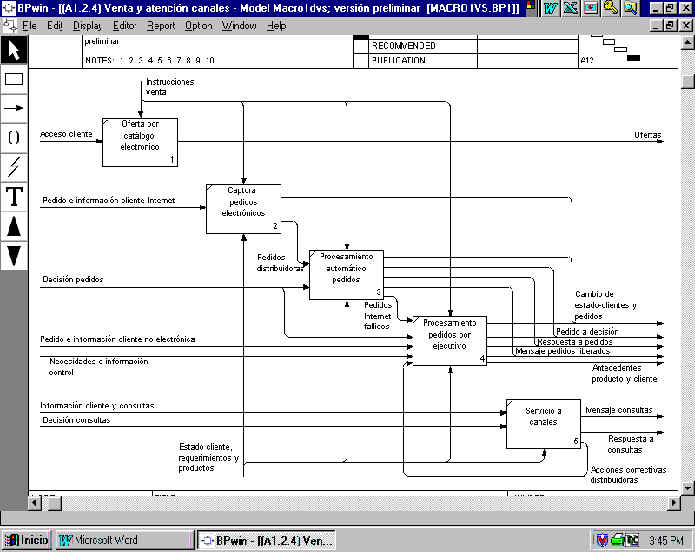The height and width of the screenshot is (552, 695).
Task: Click label Pedido e información cliente no electrónica
Action: click(118, 339)
